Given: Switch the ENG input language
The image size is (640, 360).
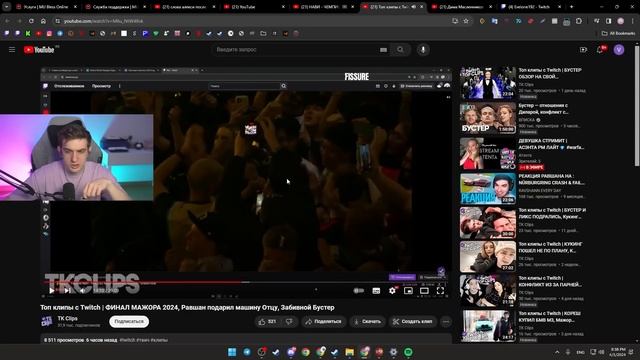Looking at the screenshot, I should coord(580,352).
